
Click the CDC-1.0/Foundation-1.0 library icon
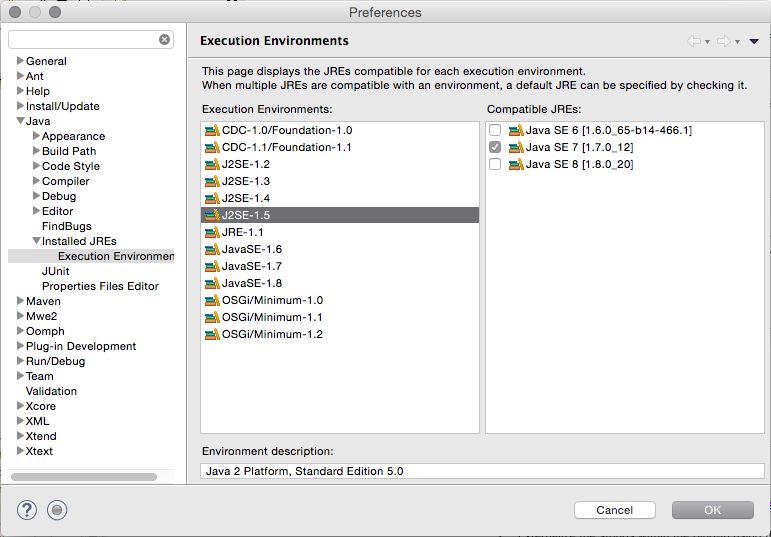(212, 130)
